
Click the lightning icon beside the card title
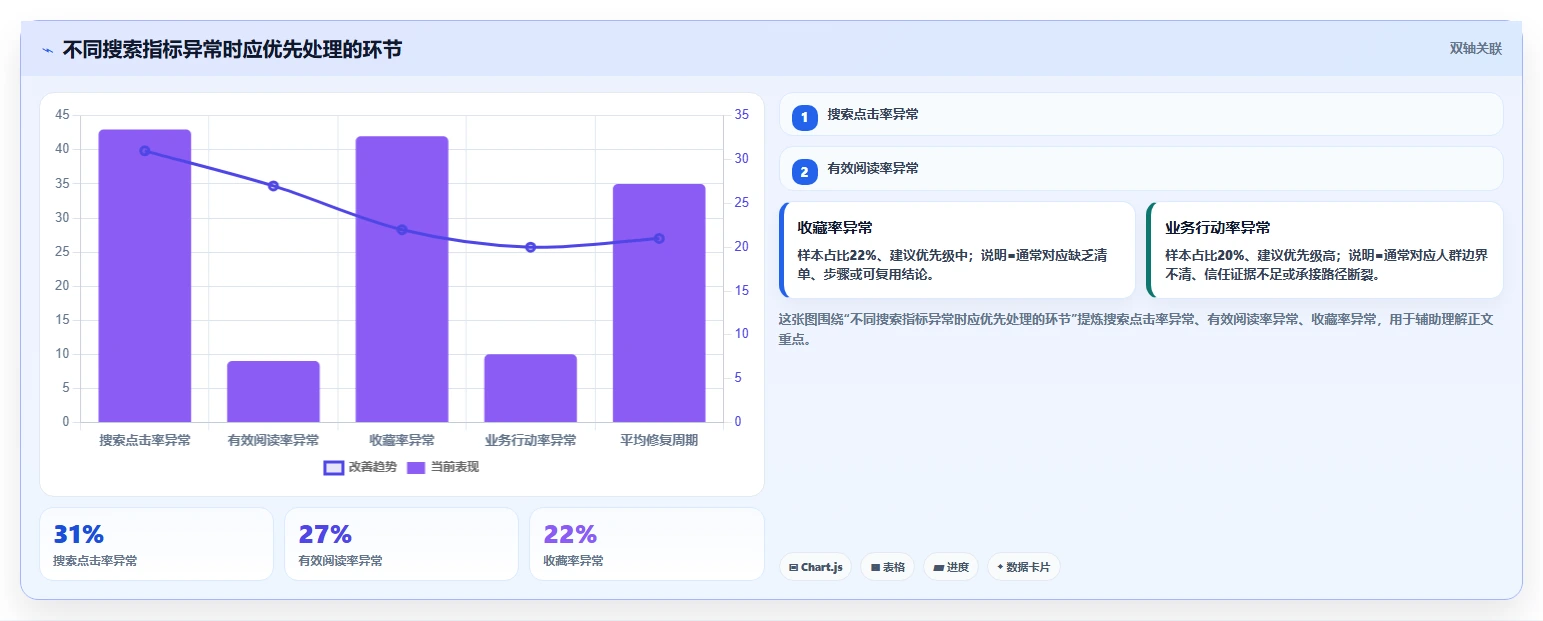pos(47,50)
